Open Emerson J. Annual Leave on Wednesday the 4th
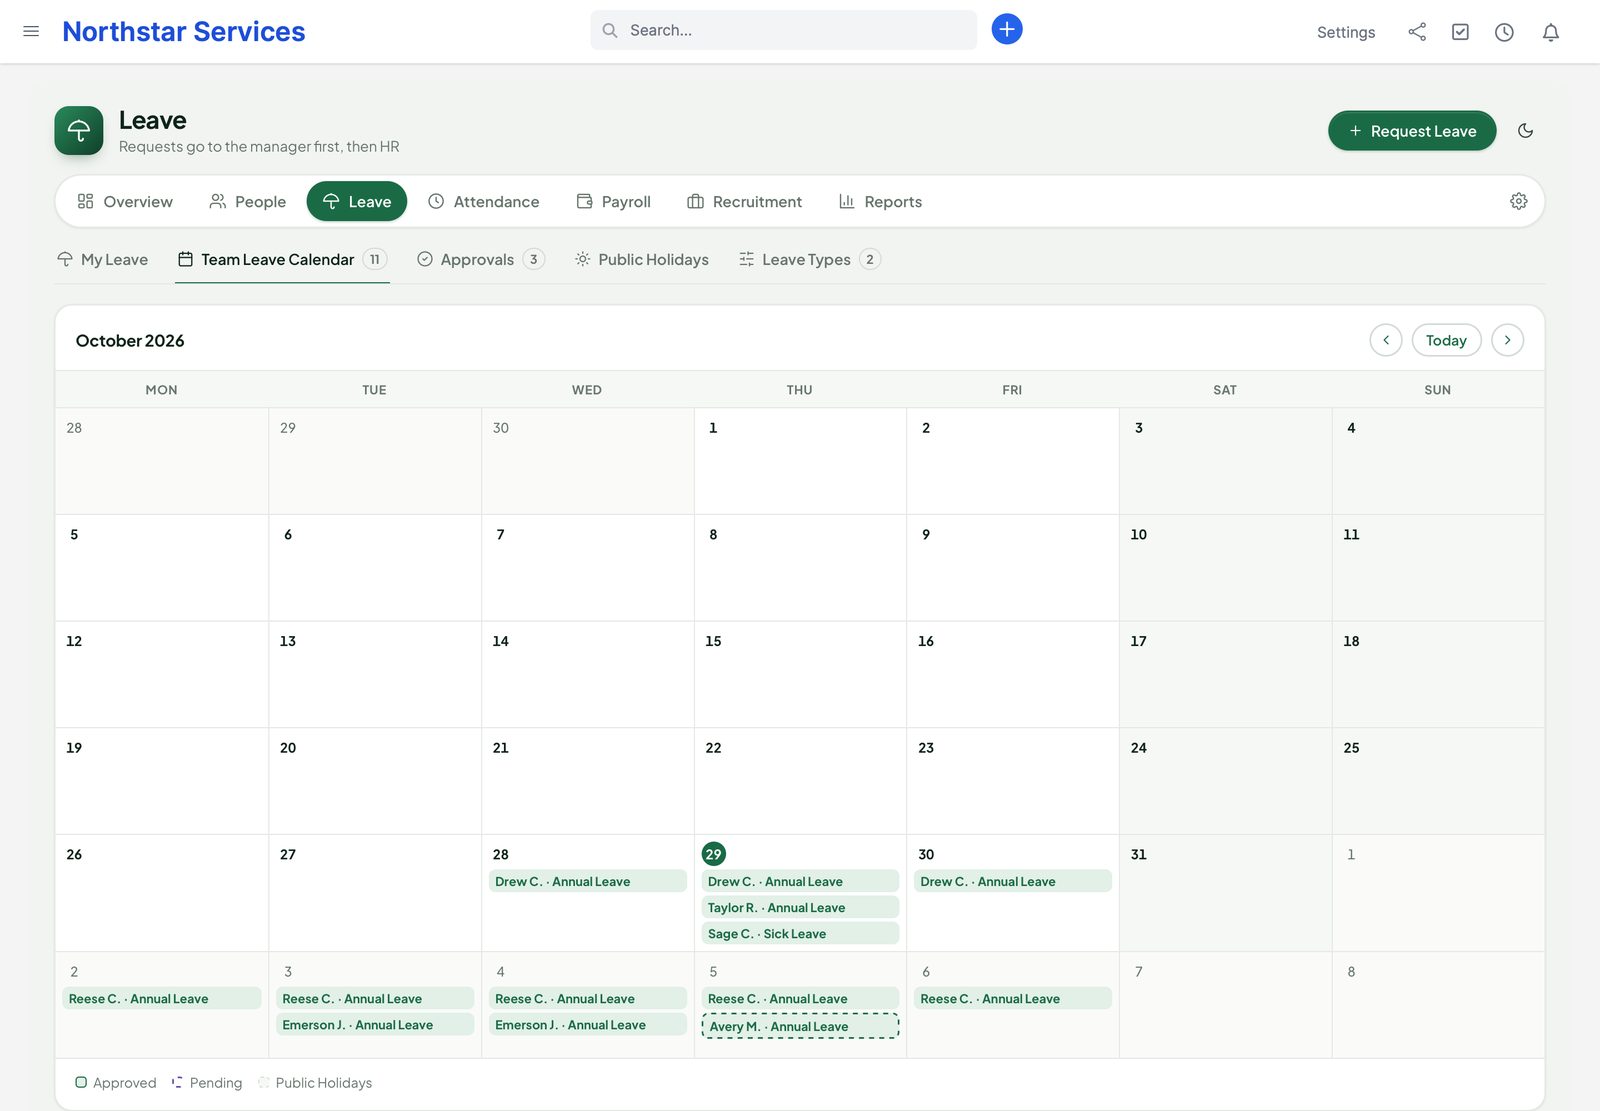The width and height of the screenshot is (1600, 1111). pos(588,1024)
